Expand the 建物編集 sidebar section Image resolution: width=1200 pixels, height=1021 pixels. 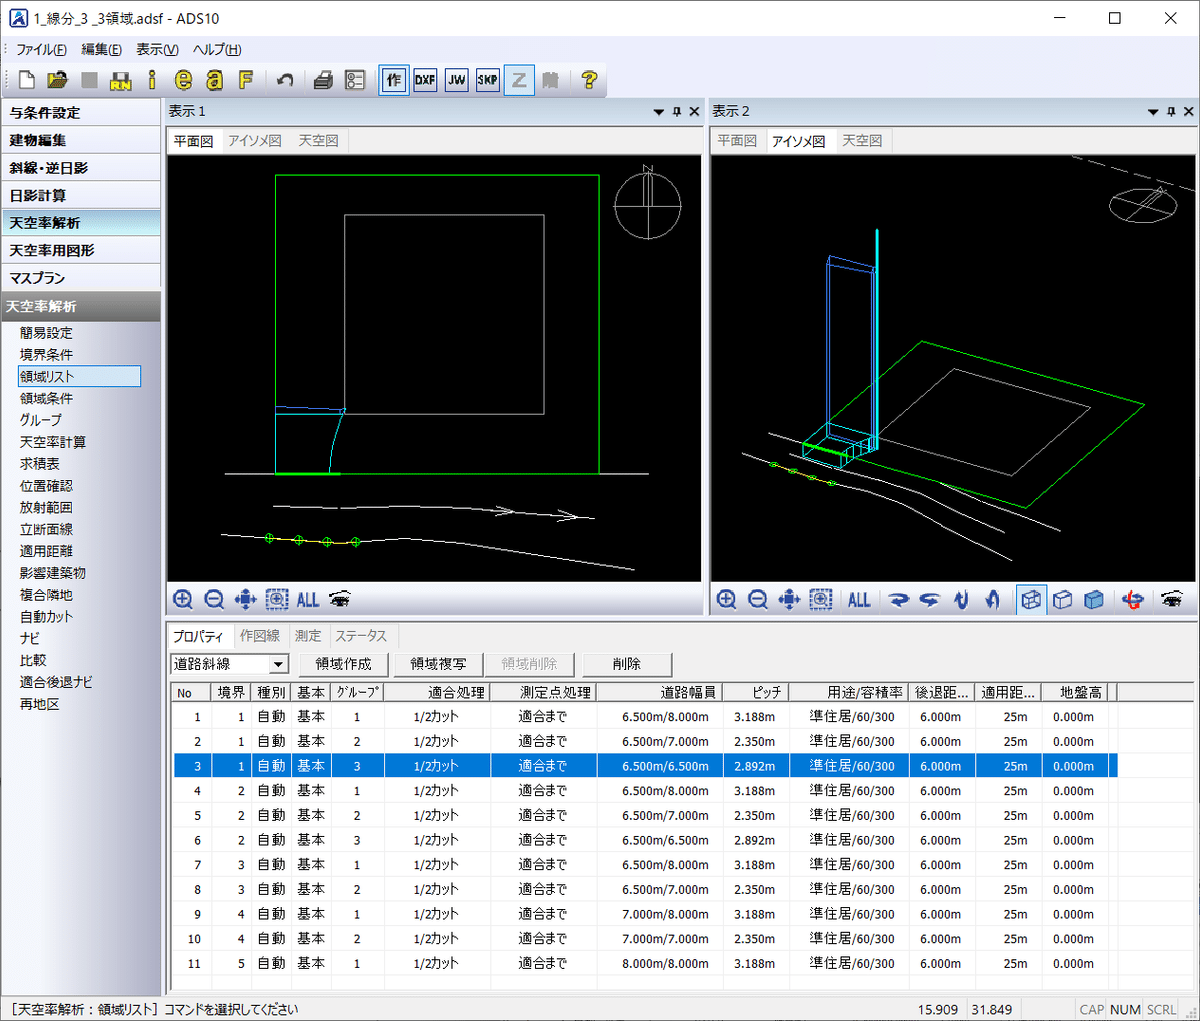(x=80, y=140)
